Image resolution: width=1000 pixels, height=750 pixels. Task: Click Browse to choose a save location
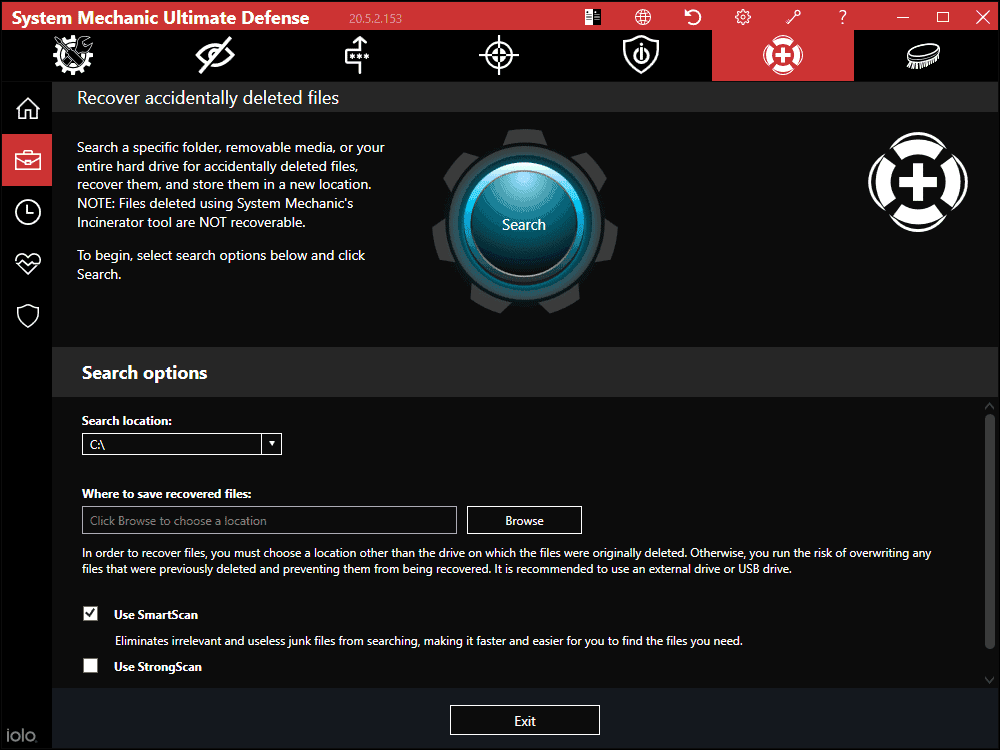[524, 520]
